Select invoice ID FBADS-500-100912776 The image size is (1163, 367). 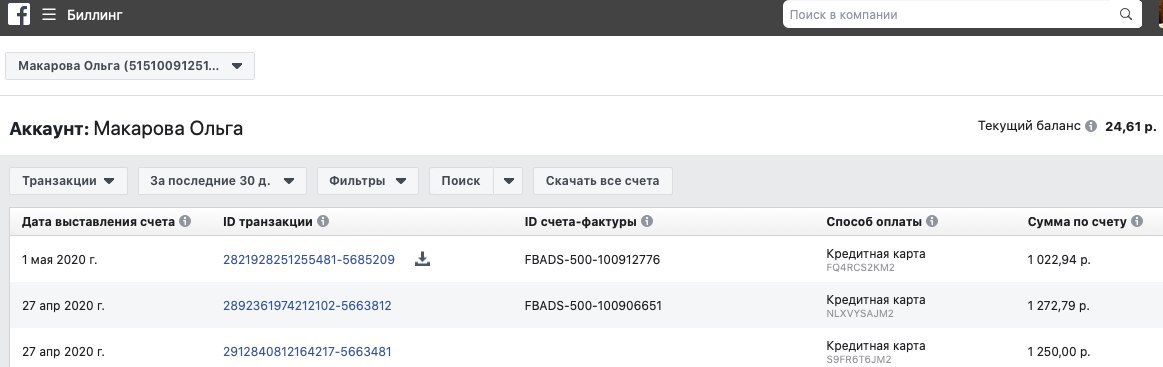[x=592, y=259]
